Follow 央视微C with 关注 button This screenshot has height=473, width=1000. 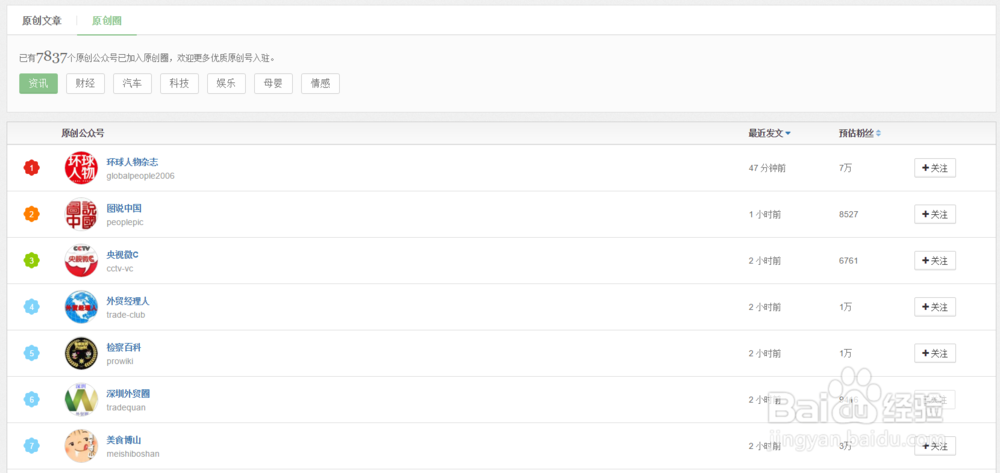point(934,261)
